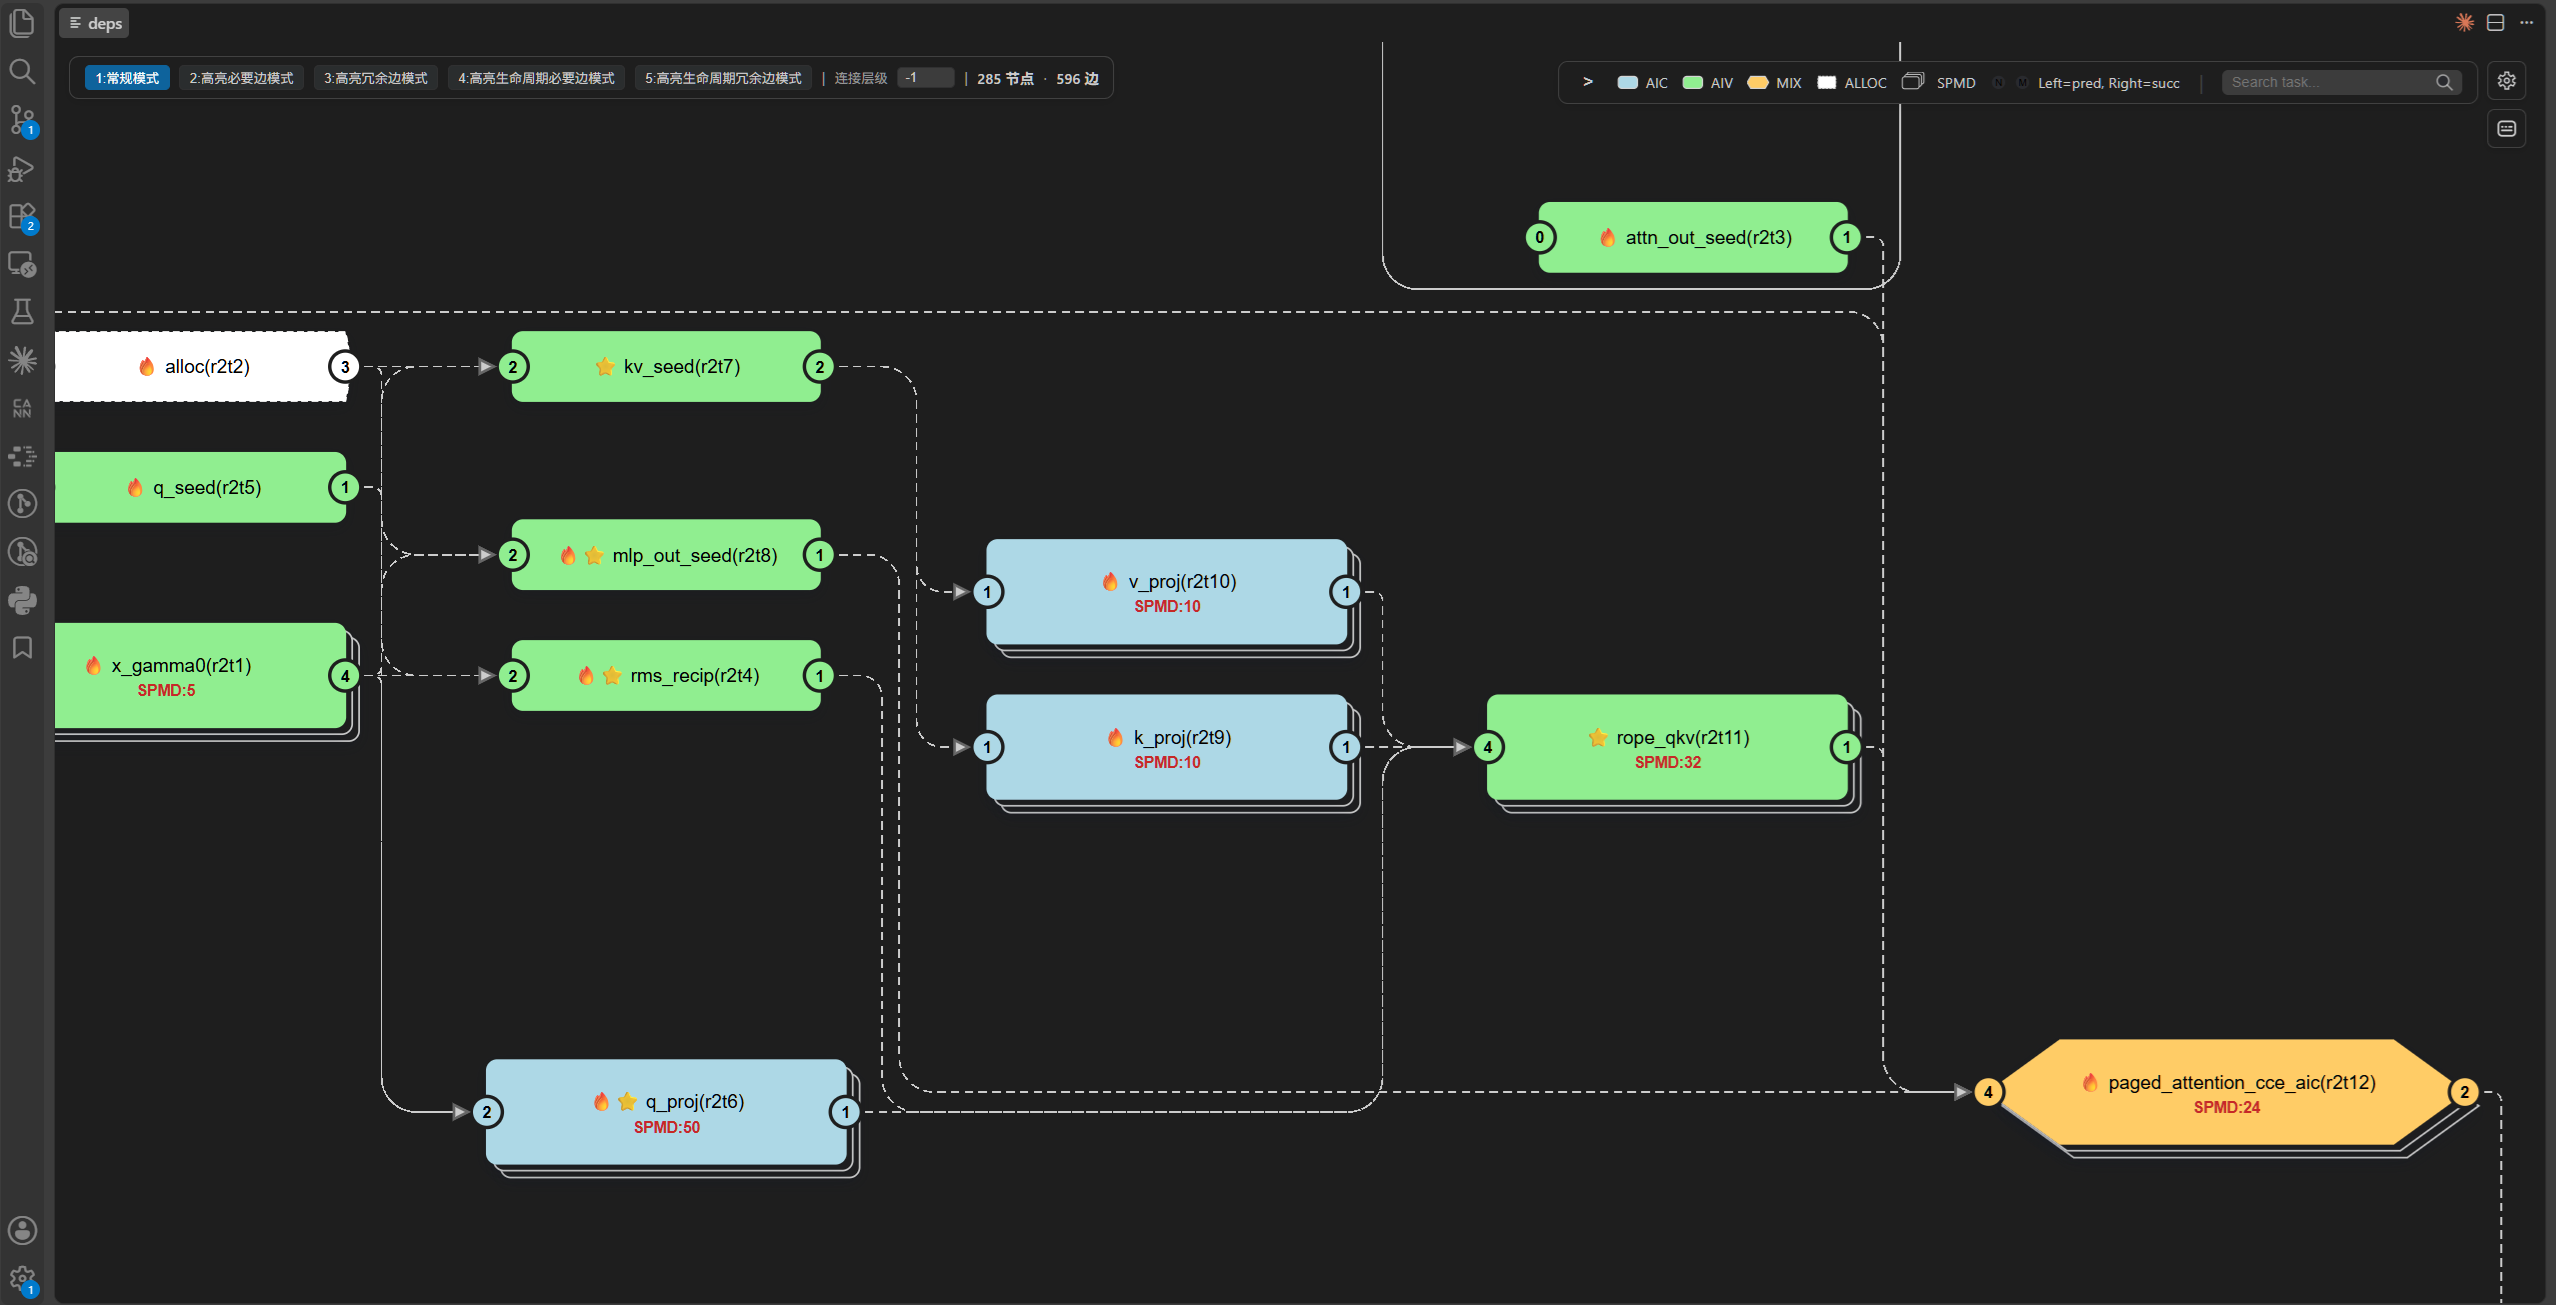Select the rms_recip(r2t4) node

click(x=666, y=675)
